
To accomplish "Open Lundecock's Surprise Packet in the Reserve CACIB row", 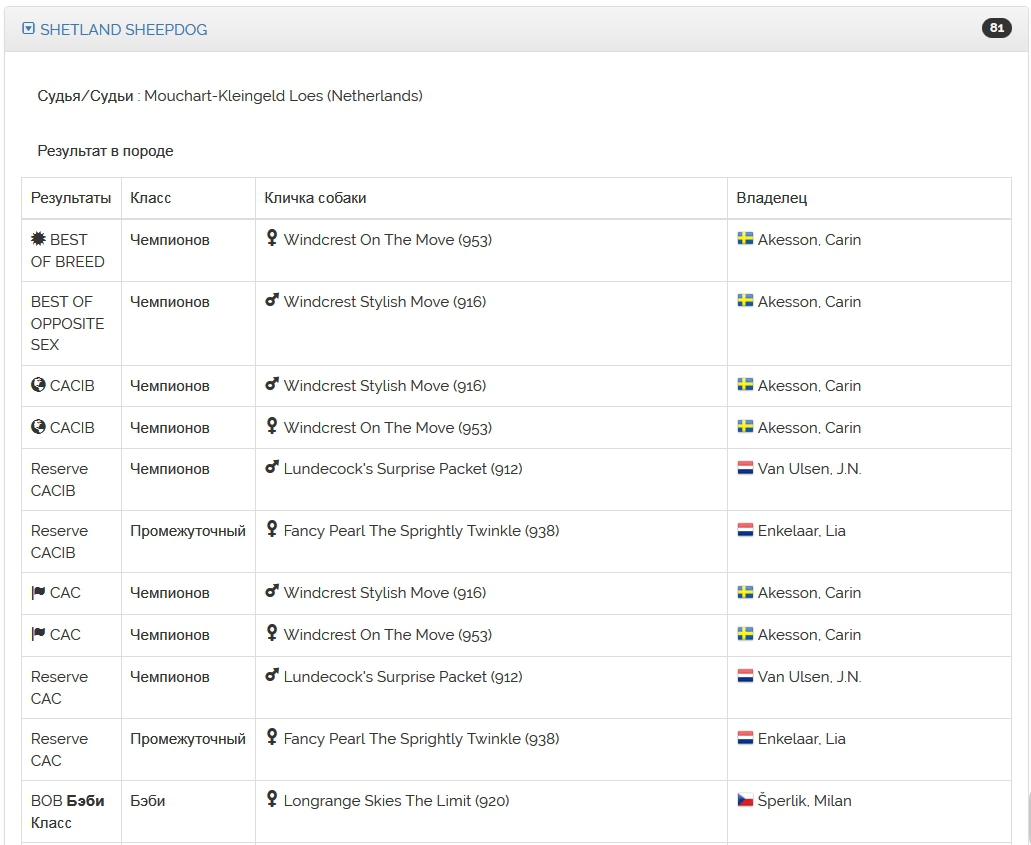I will [x=403, y=469].
